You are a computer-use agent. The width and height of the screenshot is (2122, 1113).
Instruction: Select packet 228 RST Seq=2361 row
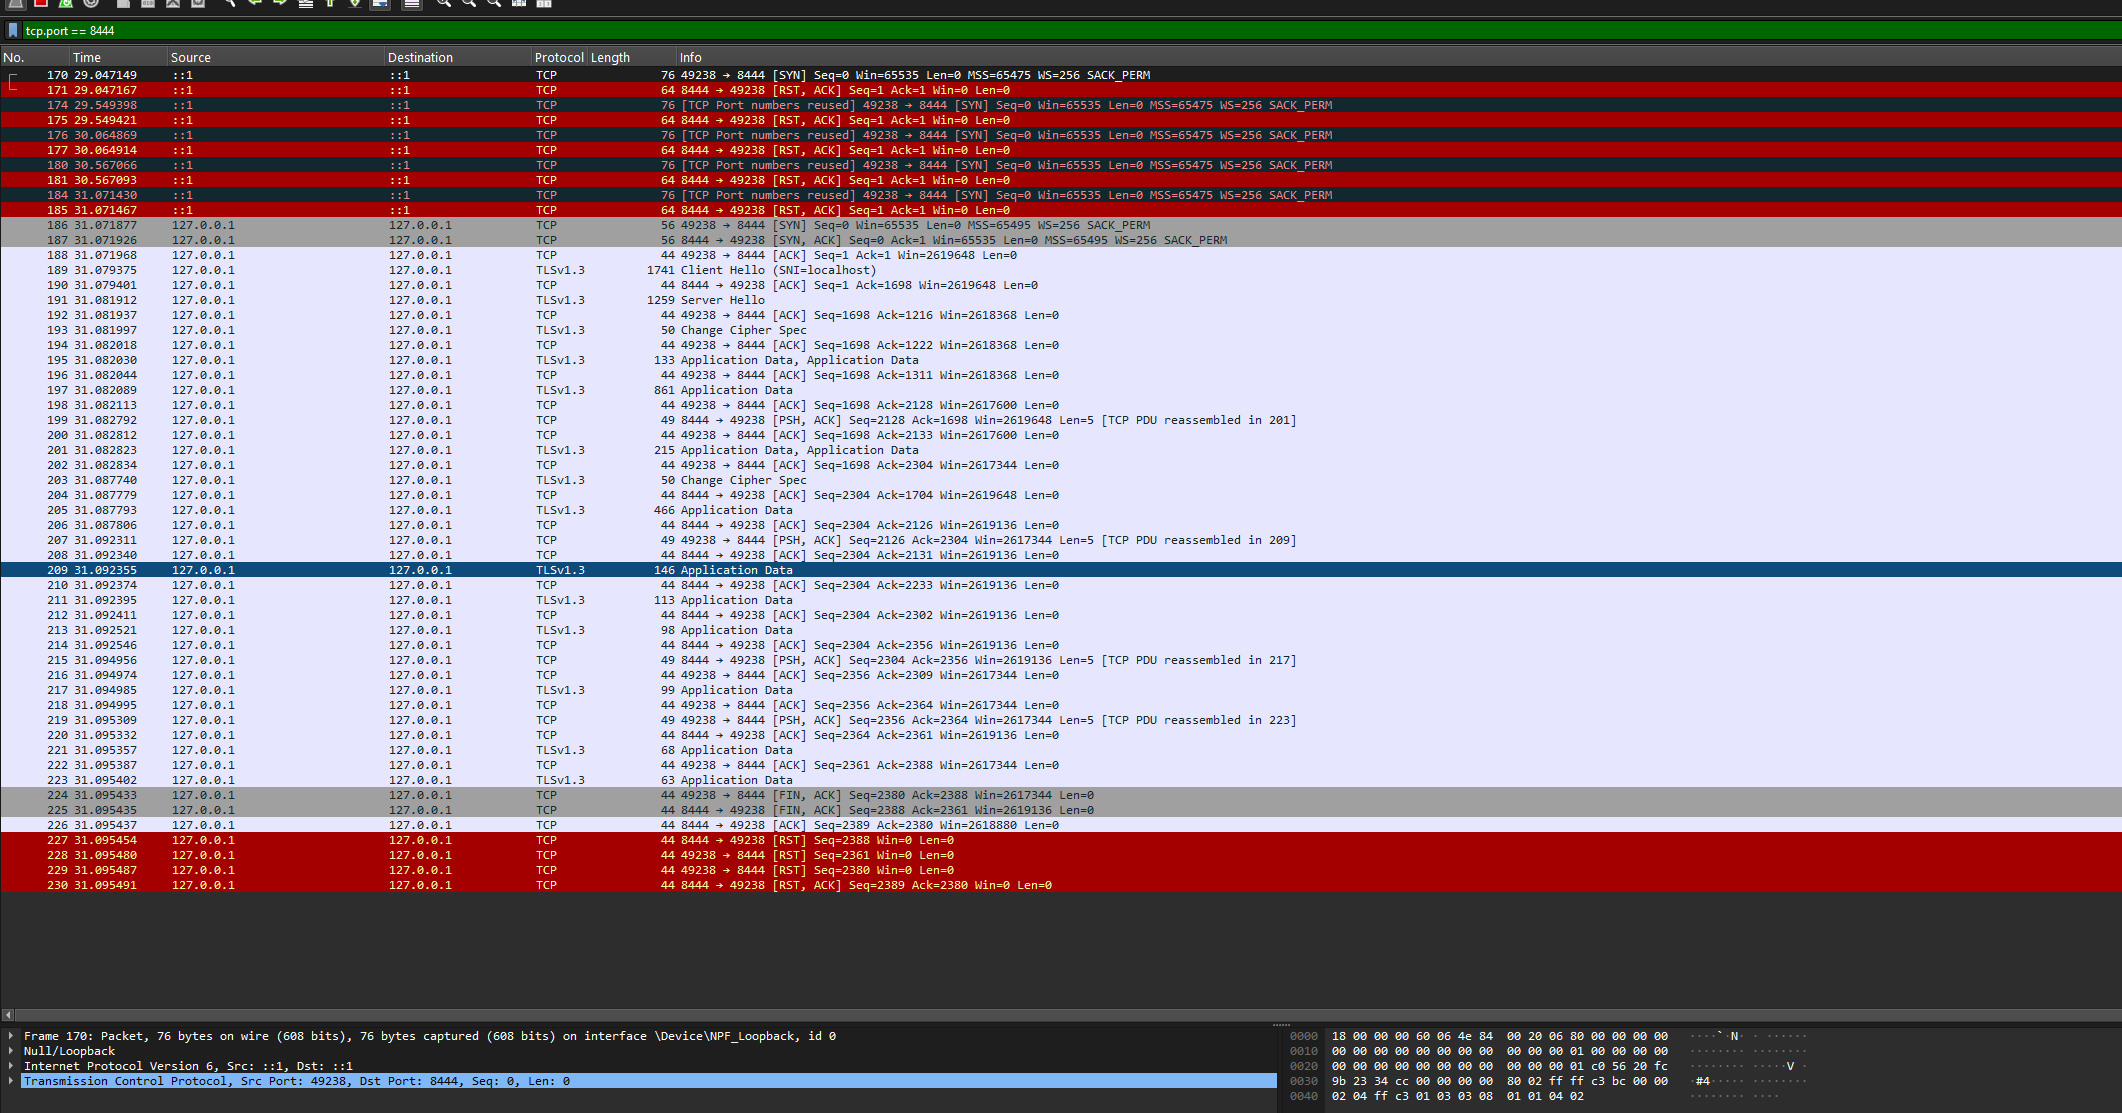(x=1061, y=855)
